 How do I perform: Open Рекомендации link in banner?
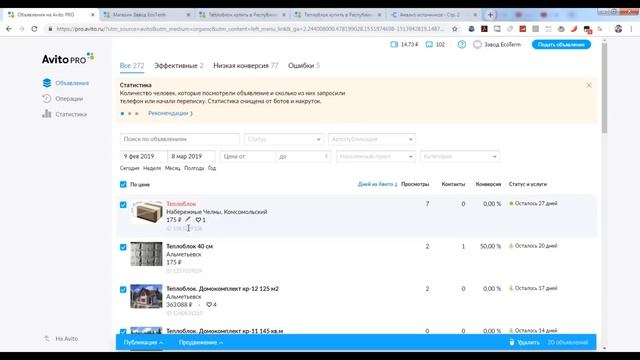[170, 113]
